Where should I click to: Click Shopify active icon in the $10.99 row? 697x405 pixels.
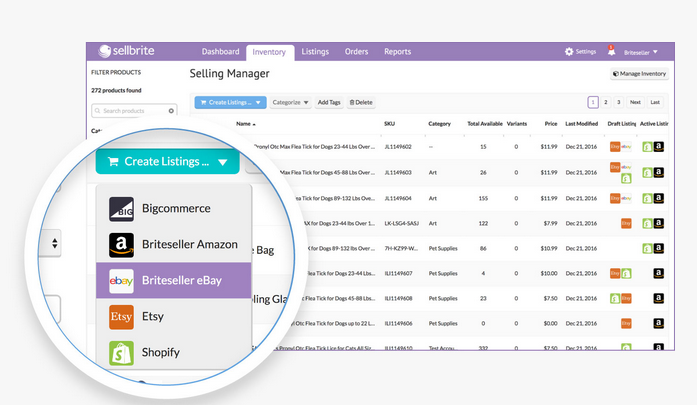[647, 249]
